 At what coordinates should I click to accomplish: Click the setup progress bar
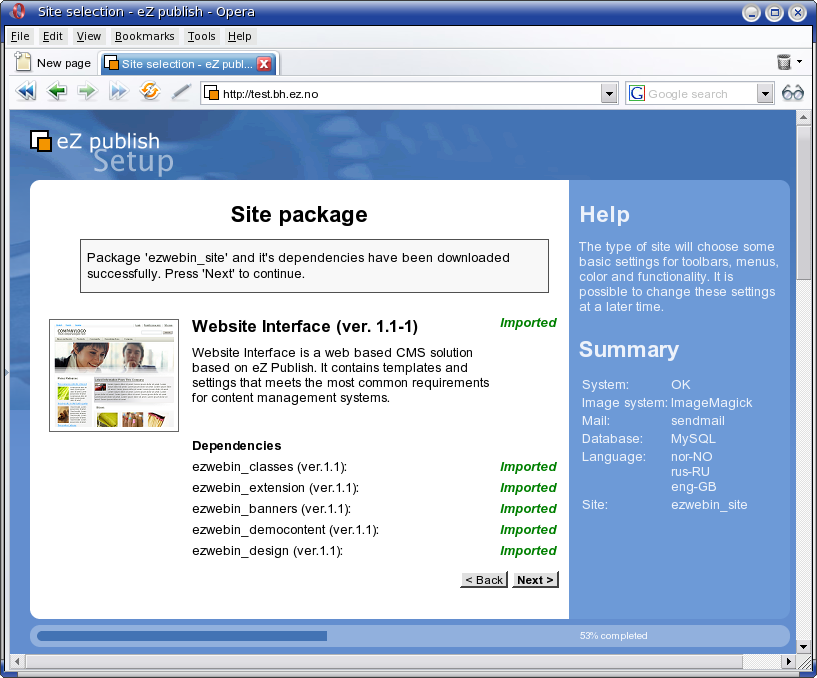point(410,636)
